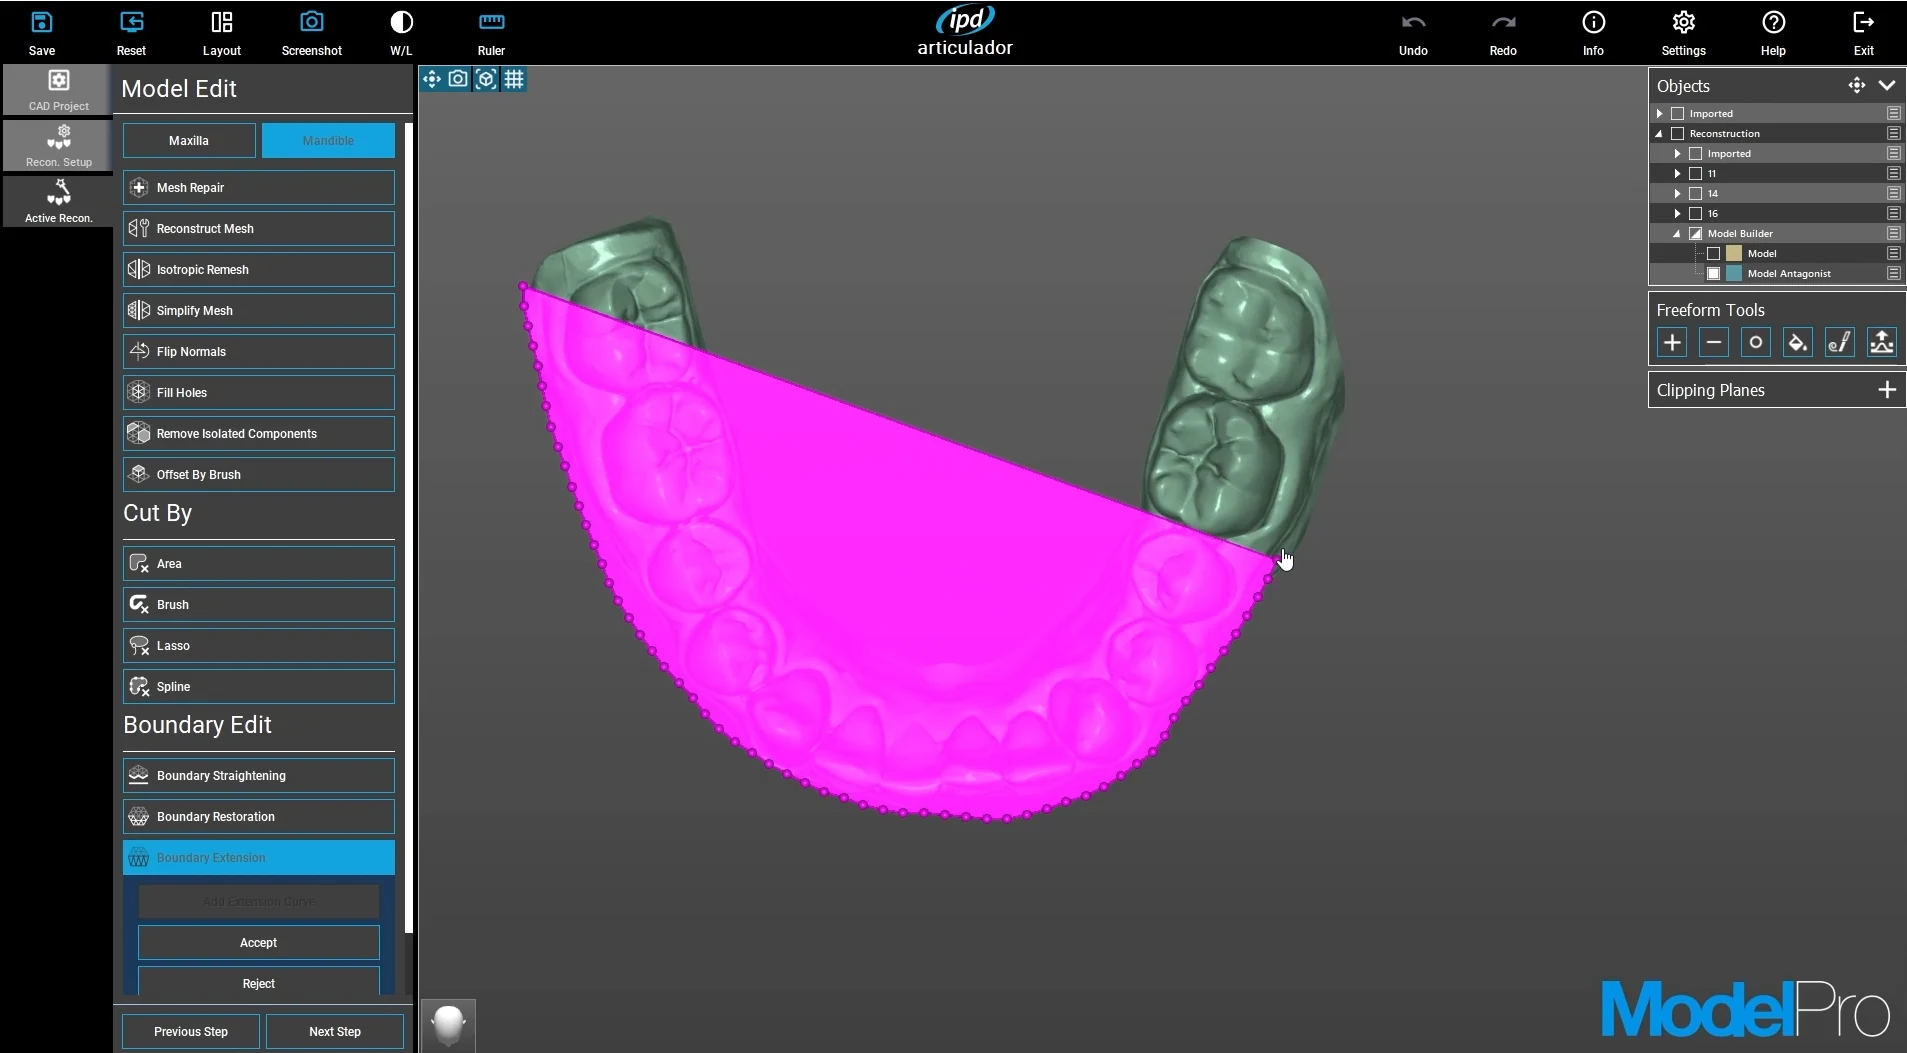The width and height of the screenshot is (1907, 1053).
Task: Toggle the W/L contrast icon
Action: 401,22
